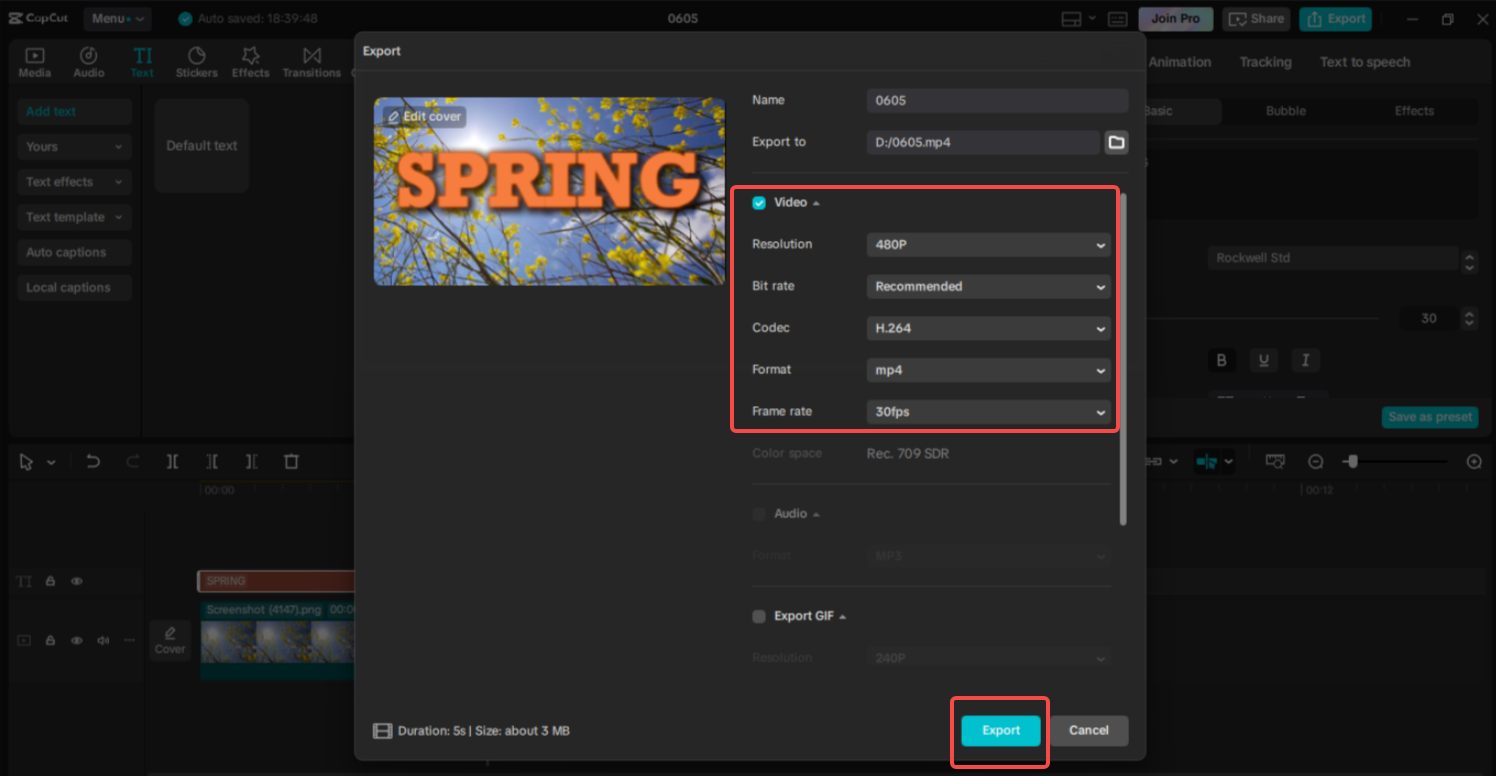Click the Share button in title bar
The height and width of the screenshot is (776, 1496).
click(x=1256, y=19)
